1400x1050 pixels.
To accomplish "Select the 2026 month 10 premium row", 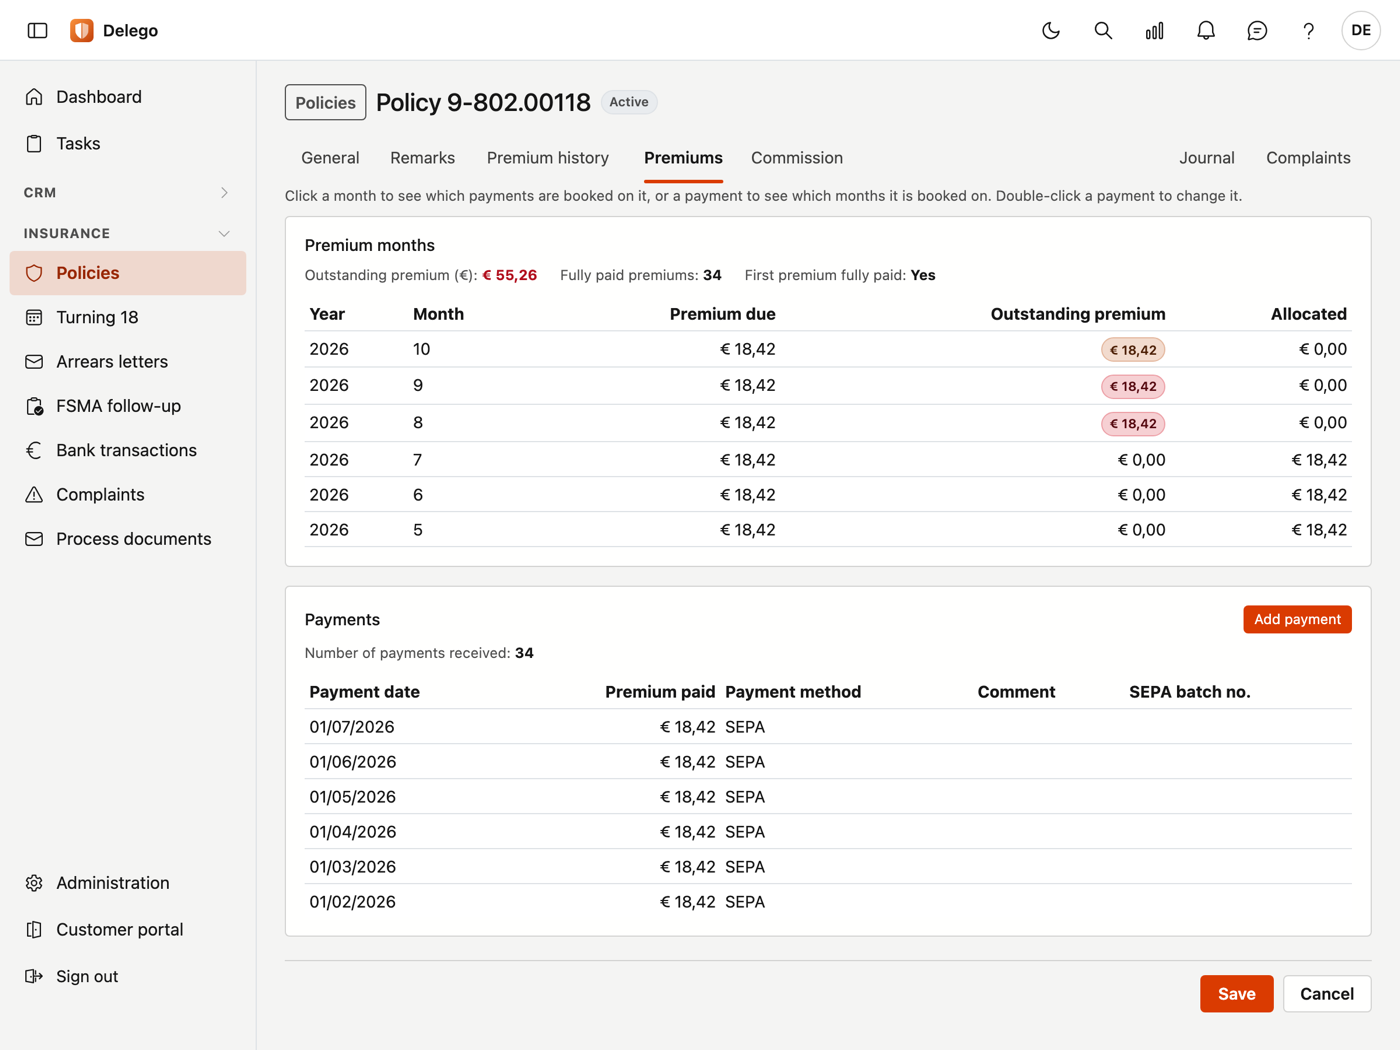I will [x=828, y=349].
